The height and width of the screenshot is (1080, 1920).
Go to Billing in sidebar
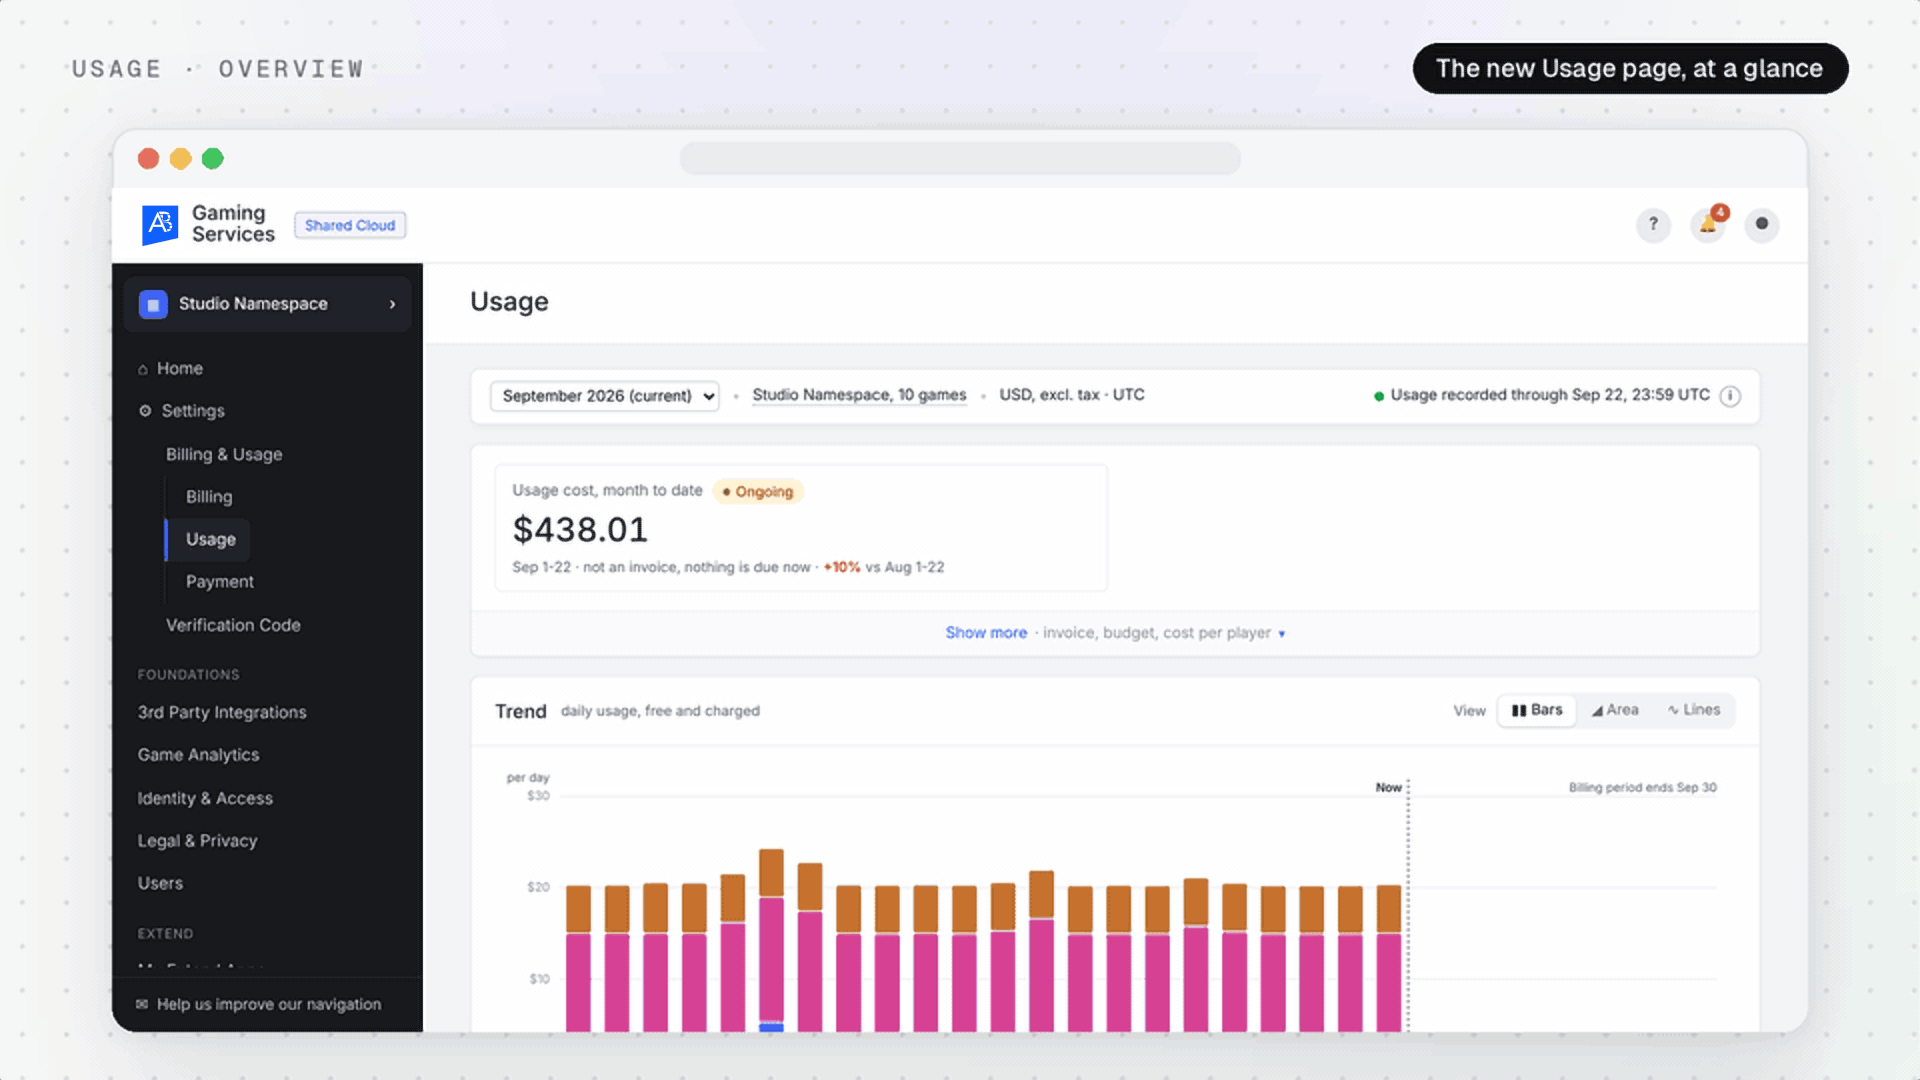[x=209, y=497]
